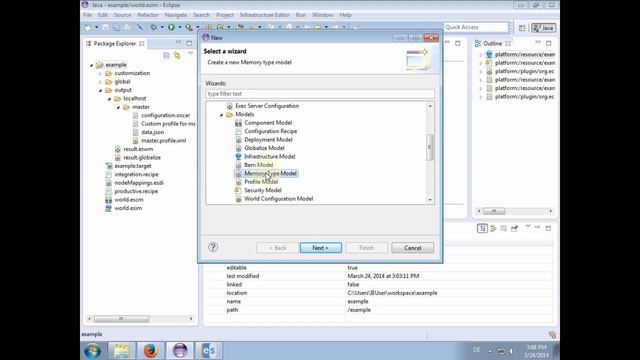This screenshot has height=360, width=640.
Task: Collapse the master folder
Action: [x=118, y=107]
